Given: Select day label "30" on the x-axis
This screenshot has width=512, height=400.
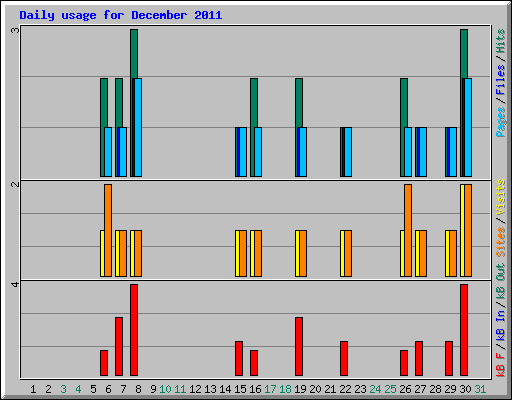Looking at the screenshot, I should (x=465, y=389).
